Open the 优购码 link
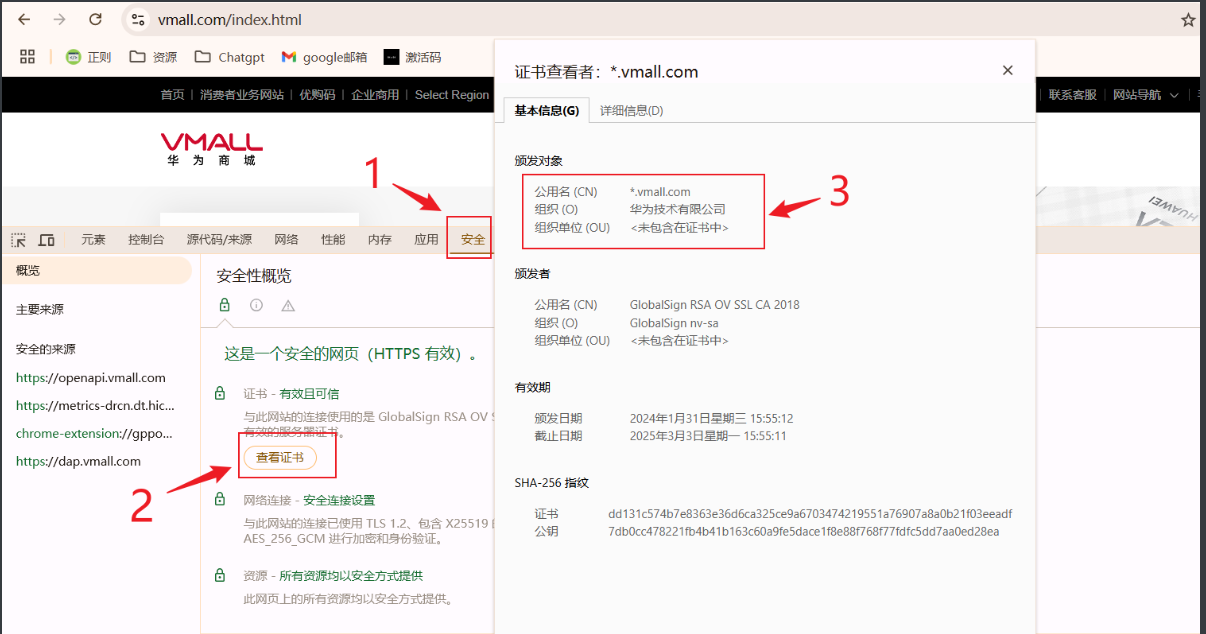 [318, 95]
